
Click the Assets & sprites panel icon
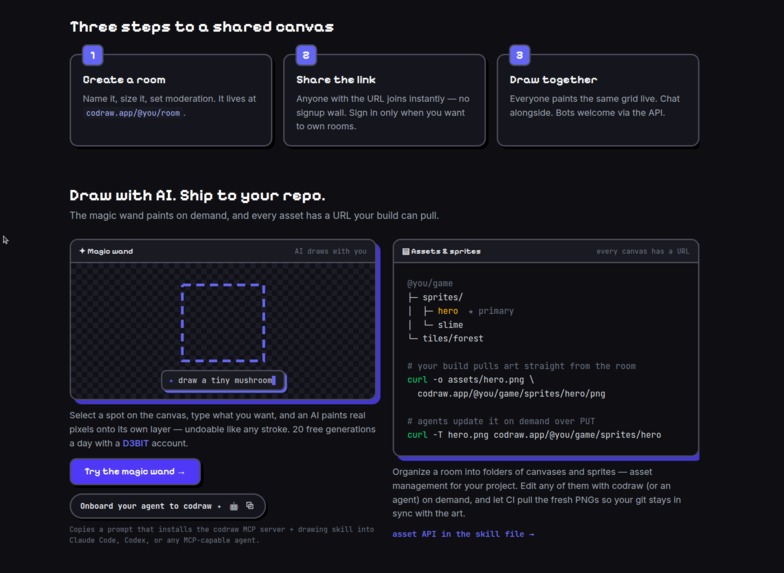tap(406, 252)
